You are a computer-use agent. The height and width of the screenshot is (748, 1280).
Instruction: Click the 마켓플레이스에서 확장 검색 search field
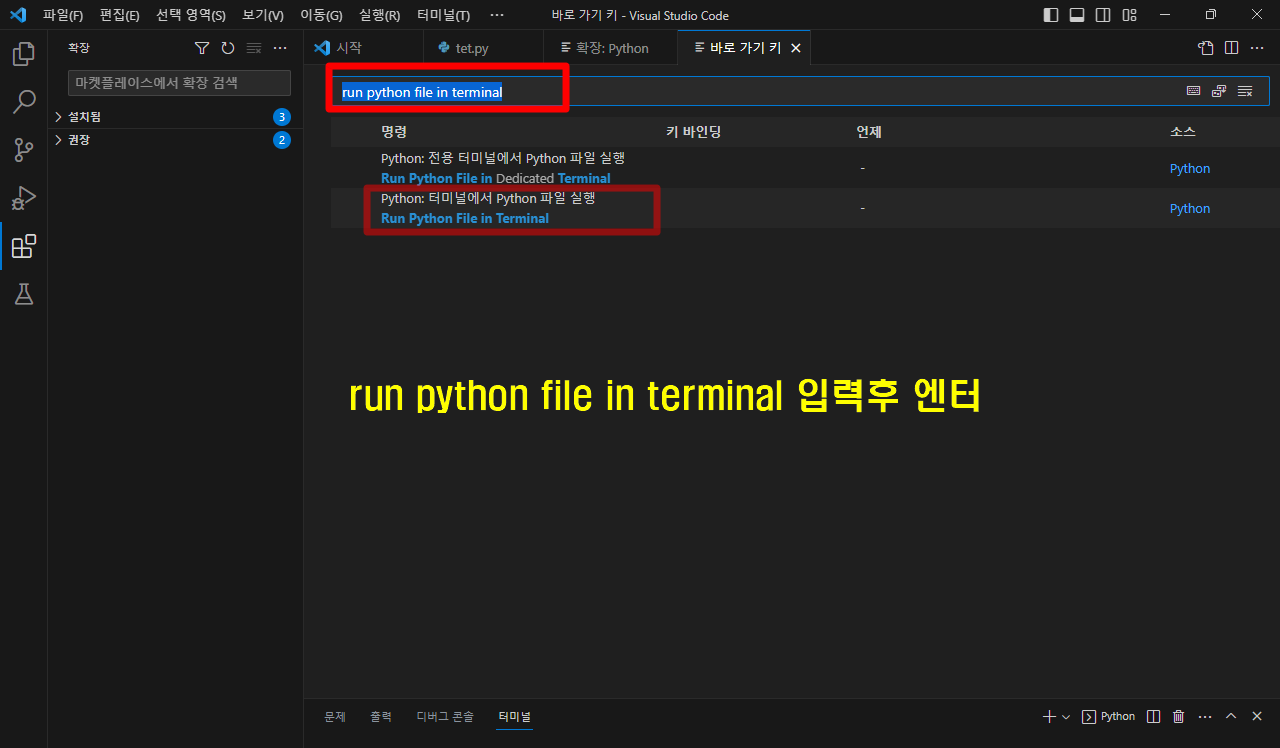coord(178,82)
